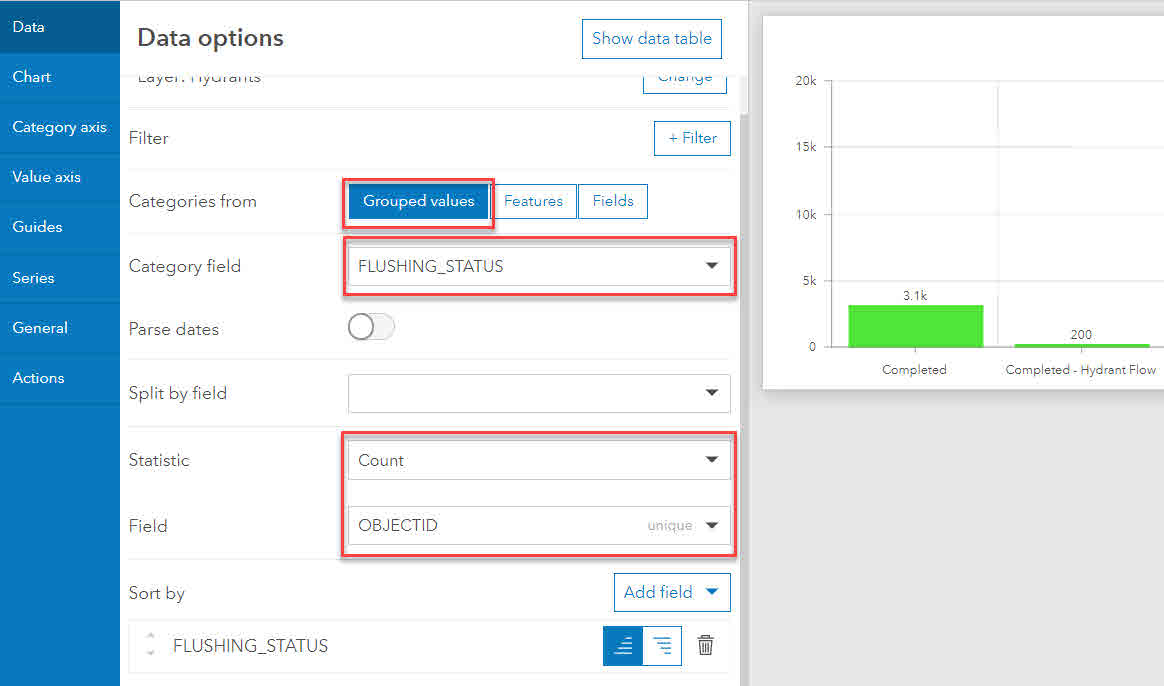1164x686 pixels.
Task: Click the Show data table button
Action: coord(651,38)
